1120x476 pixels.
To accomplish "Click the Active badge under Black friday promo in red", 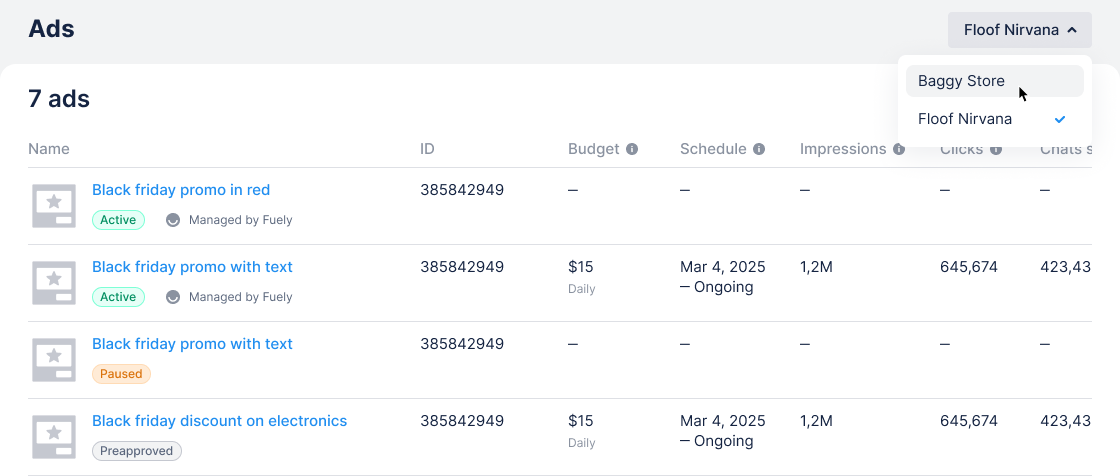I will 118,220.
